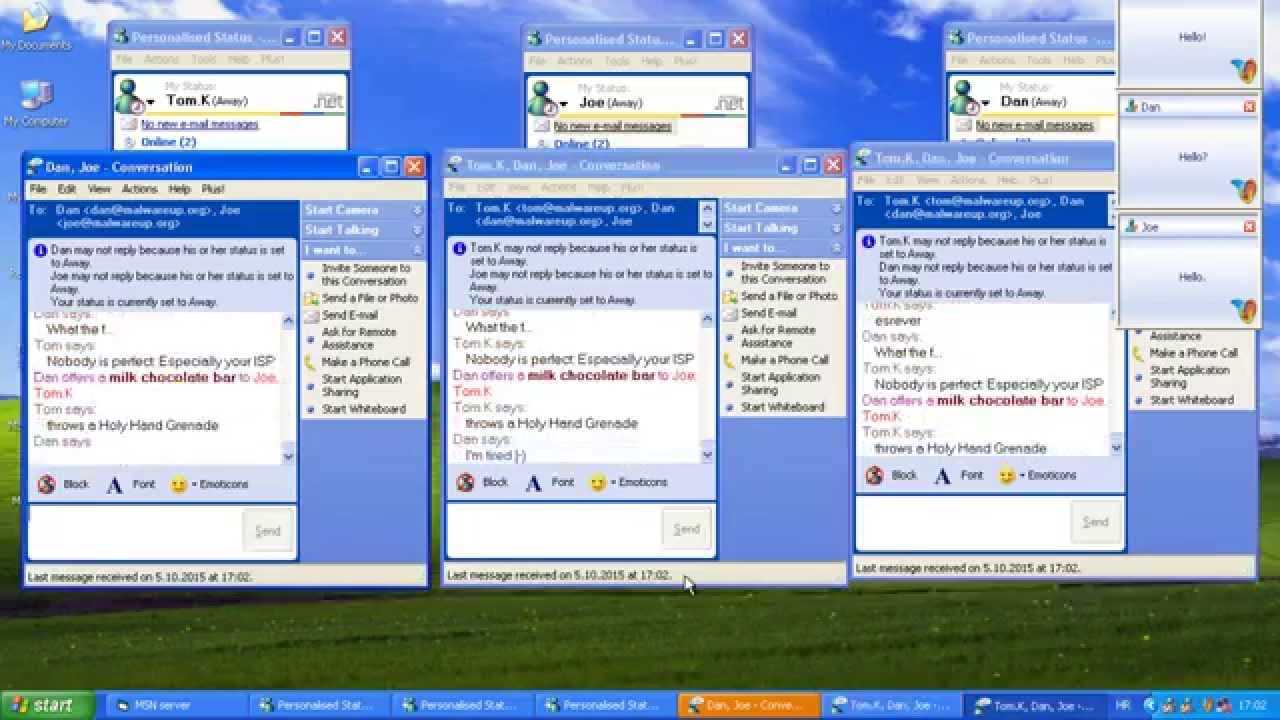
Task: Open Help menu in Dan, Joe conversation window
Action: (179, 189)
